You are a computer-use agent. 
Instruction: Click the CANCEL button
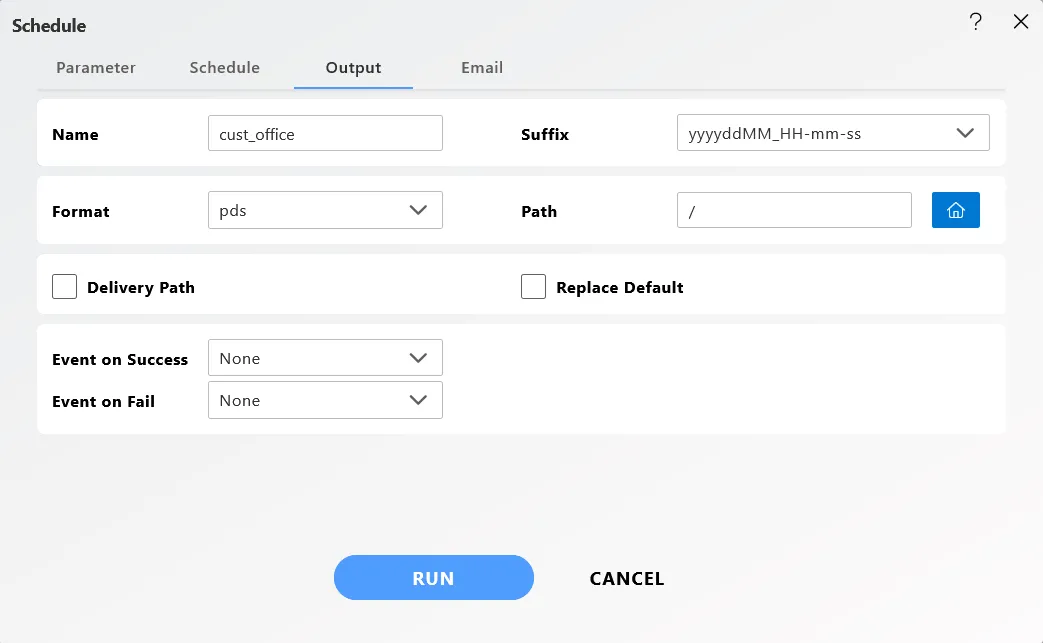click(x=627, y=579)
